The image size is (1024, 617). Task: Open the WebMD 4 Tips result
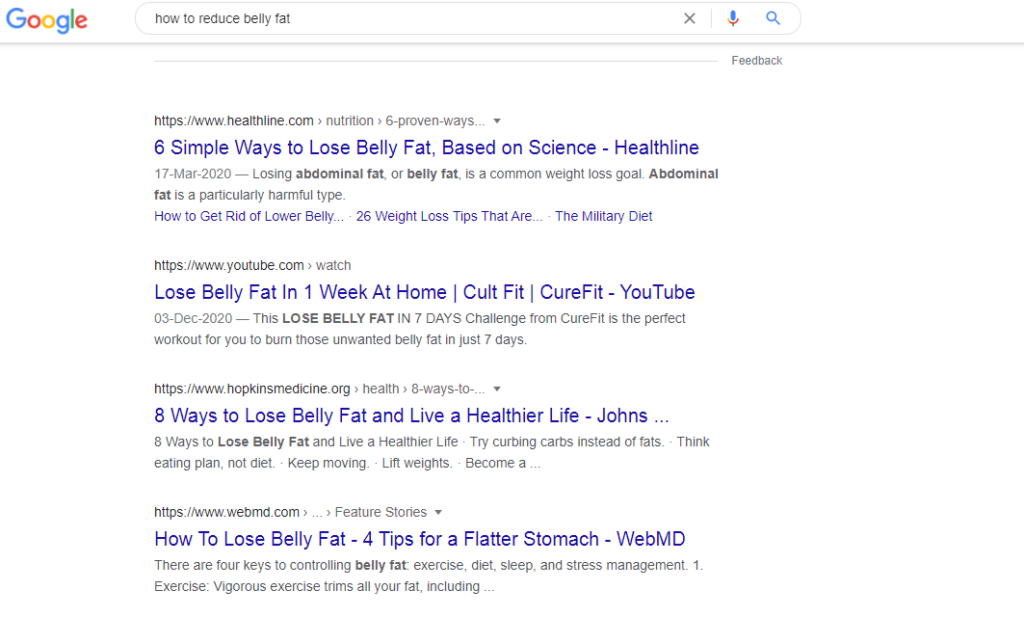click(419, 538)
